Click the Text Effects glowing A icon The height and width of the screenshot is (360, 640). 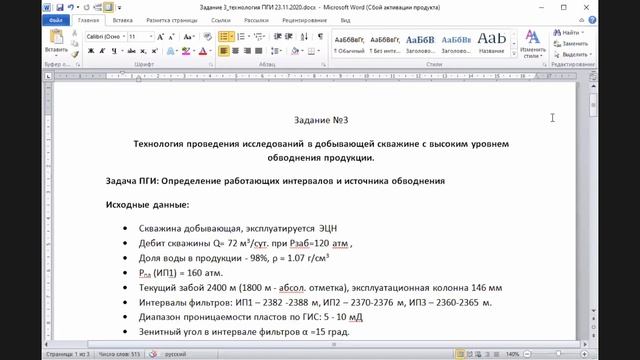pyautogui.click(x=171, y=51)
